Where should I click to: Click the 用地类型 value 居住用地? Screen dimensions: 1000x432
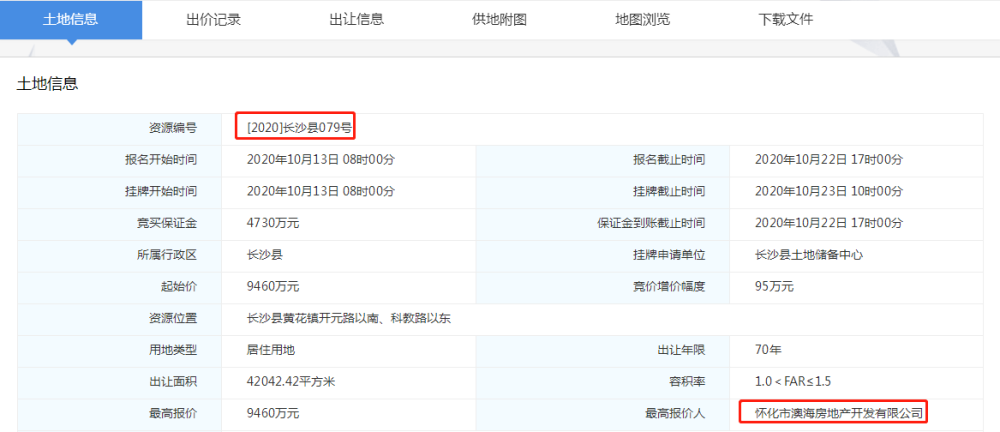pos(271,350)
